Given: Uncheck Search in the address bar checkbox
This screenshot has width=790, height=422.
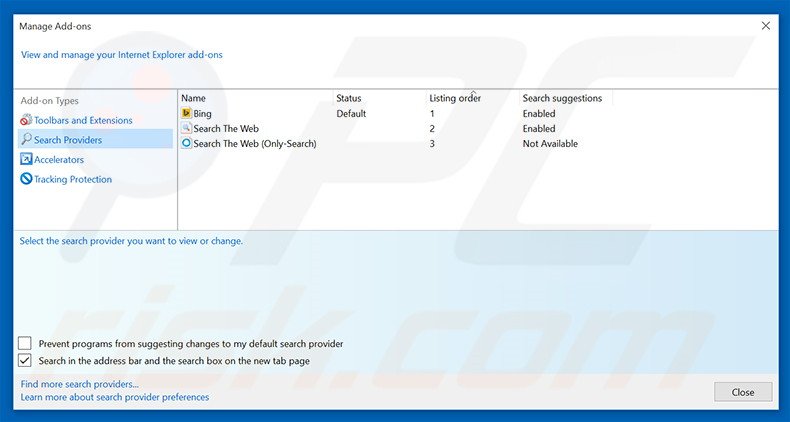Looking at the screenshot, I should tap(25, 361).
